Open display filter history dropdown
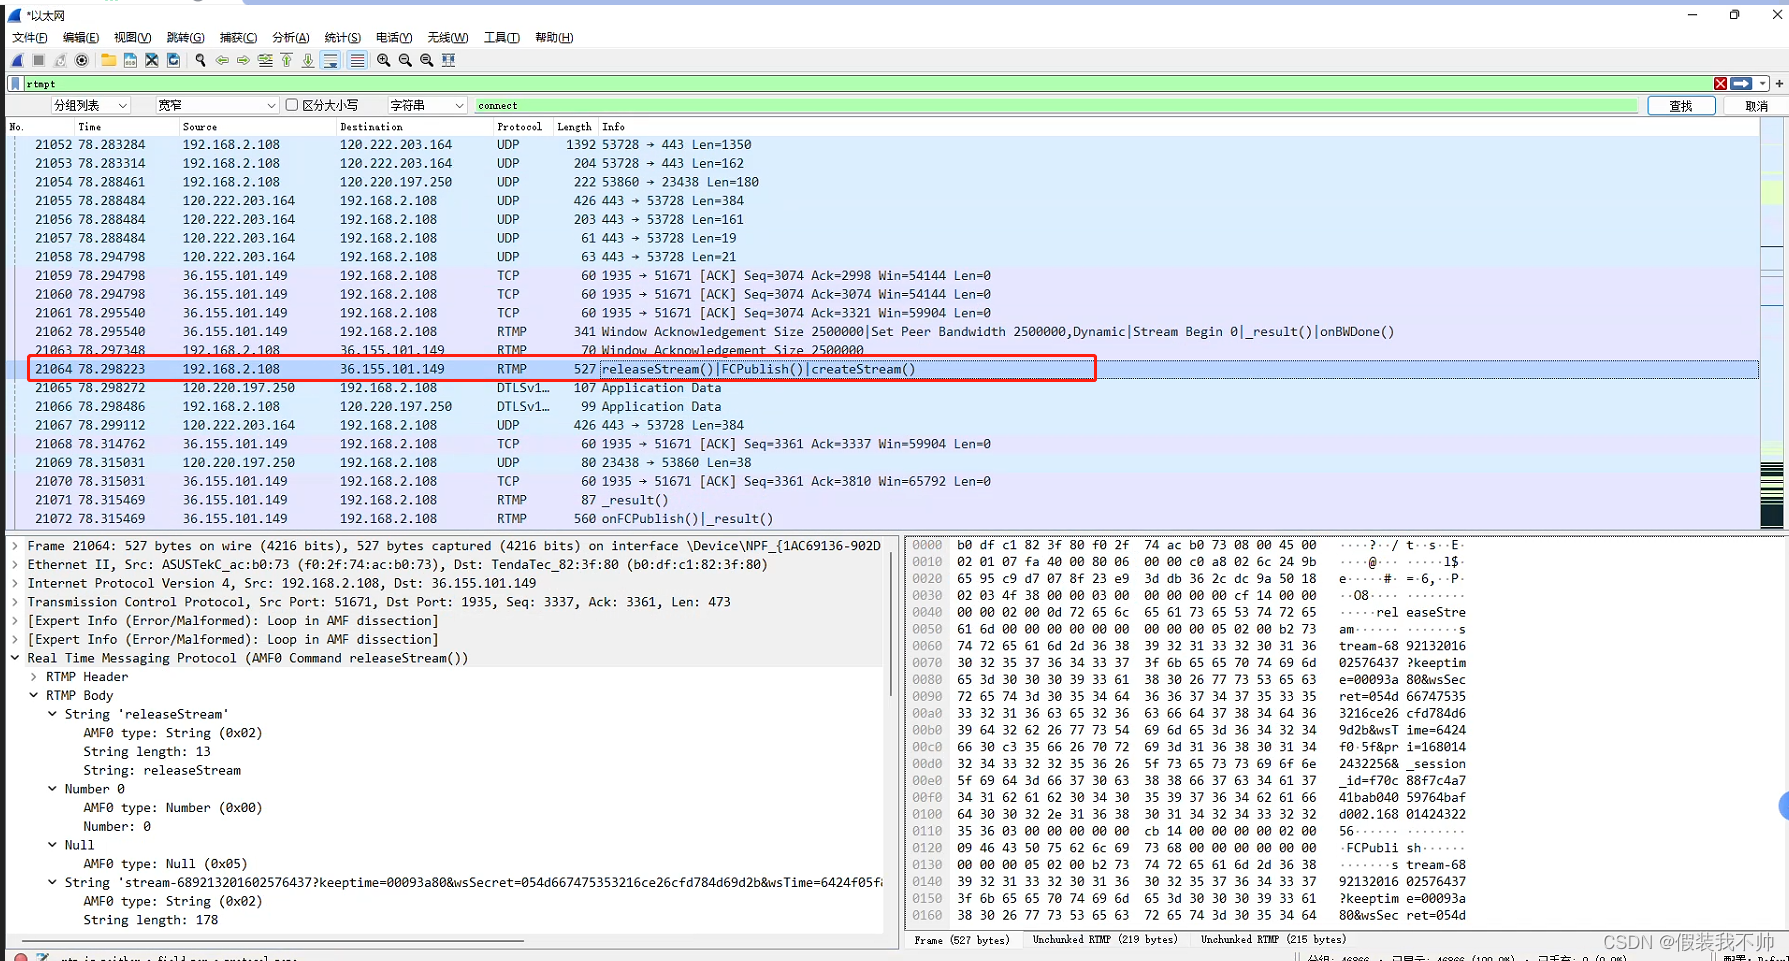 [1763, 84]
